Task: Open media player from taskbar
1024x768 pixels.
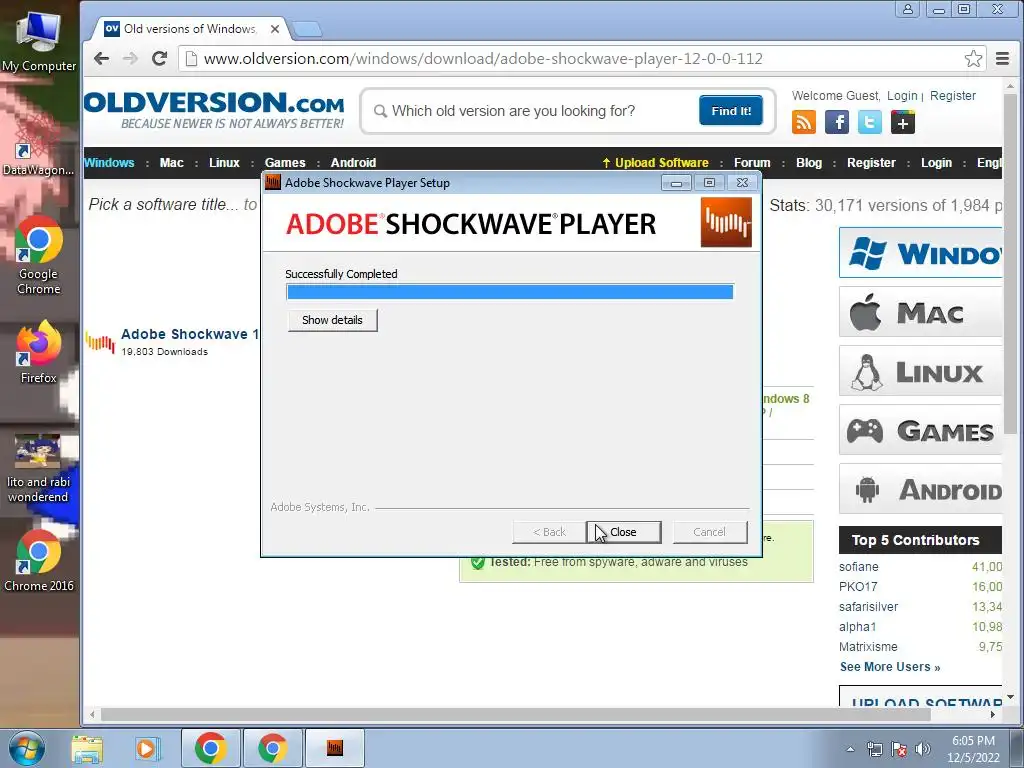Action: click(147, 748)
